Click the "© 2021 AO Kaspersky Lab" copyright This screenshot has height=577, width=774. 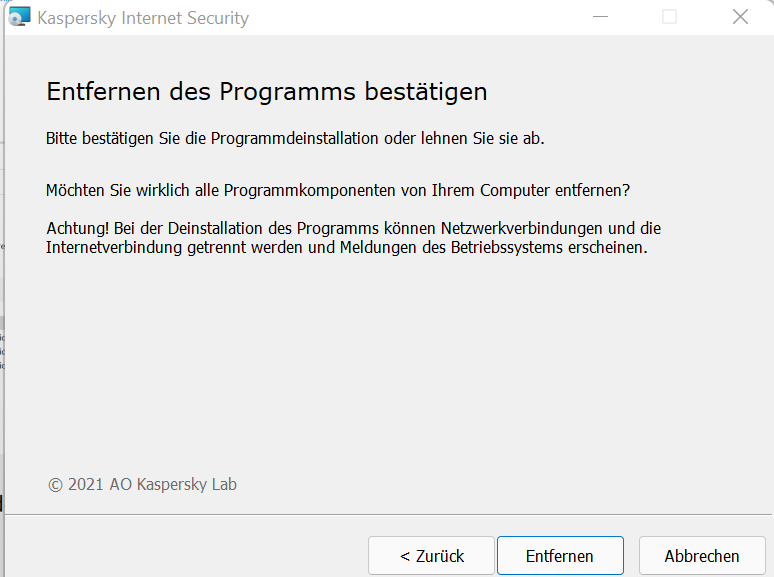142,485
